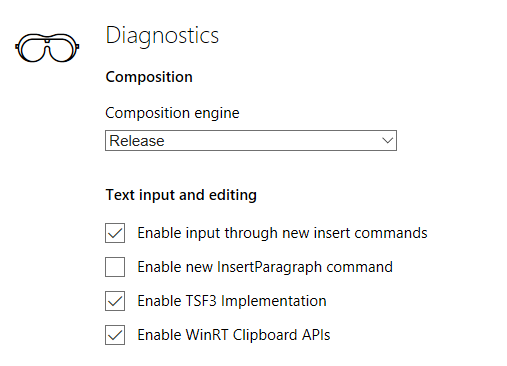Click the empty box beside InsertParagraph command

click(115, 267)
